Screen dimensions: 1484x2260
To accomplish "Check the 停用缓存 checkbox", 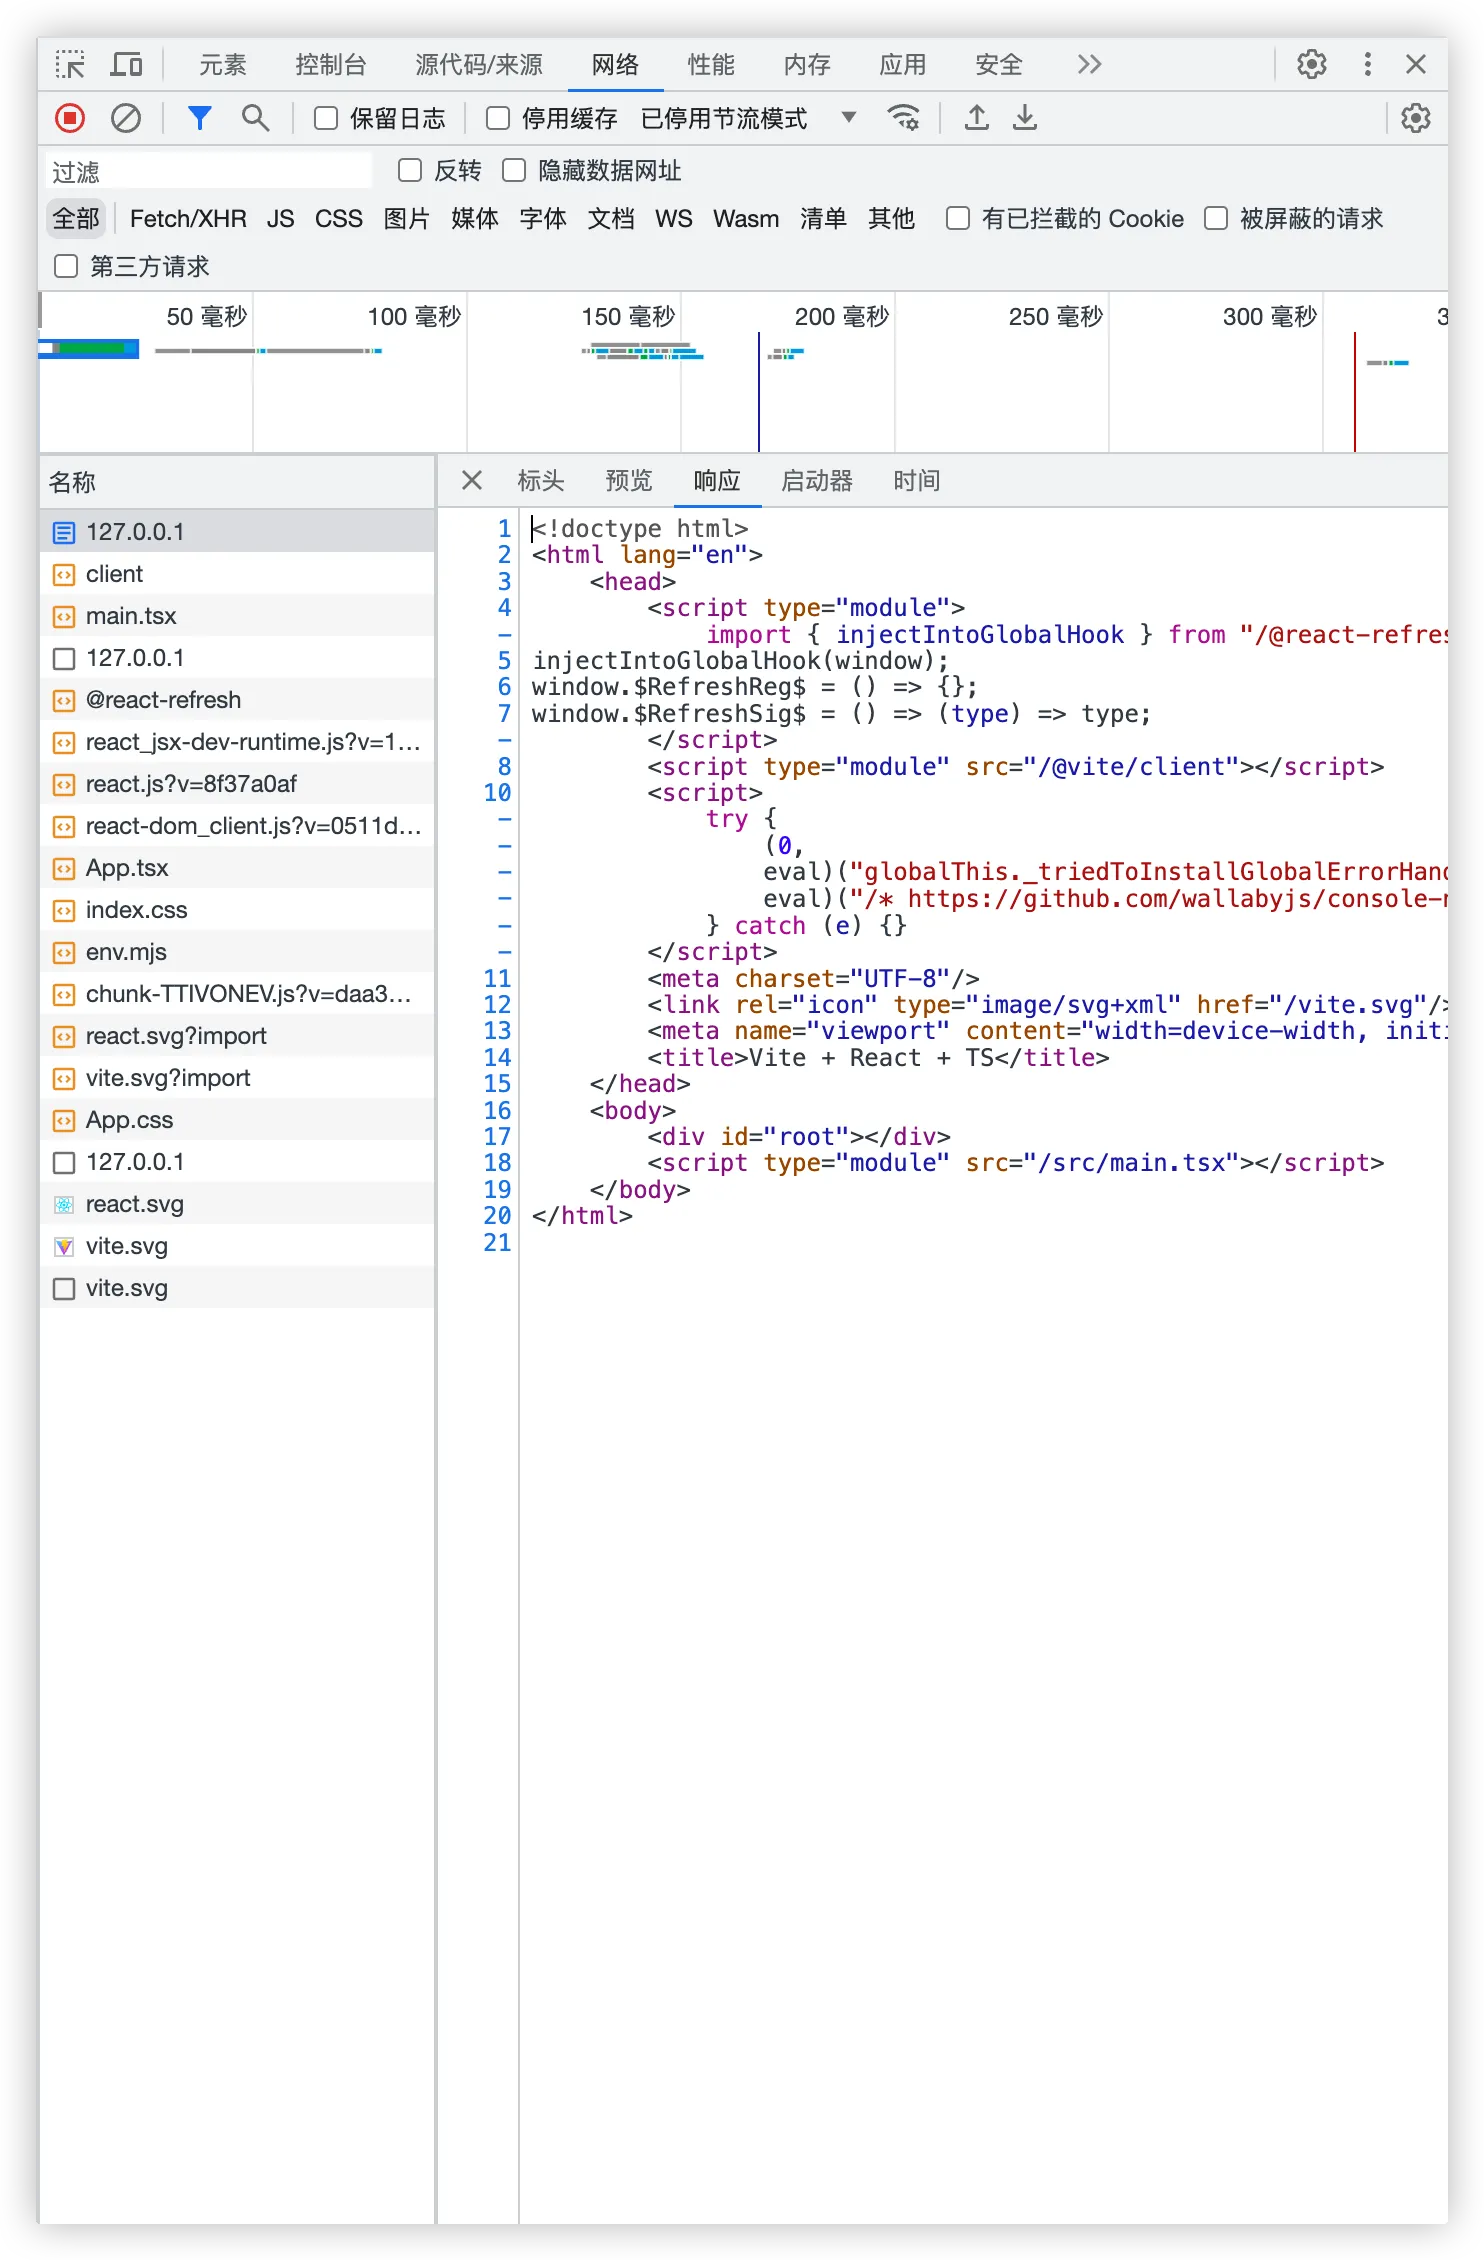I will coord(498,119).
